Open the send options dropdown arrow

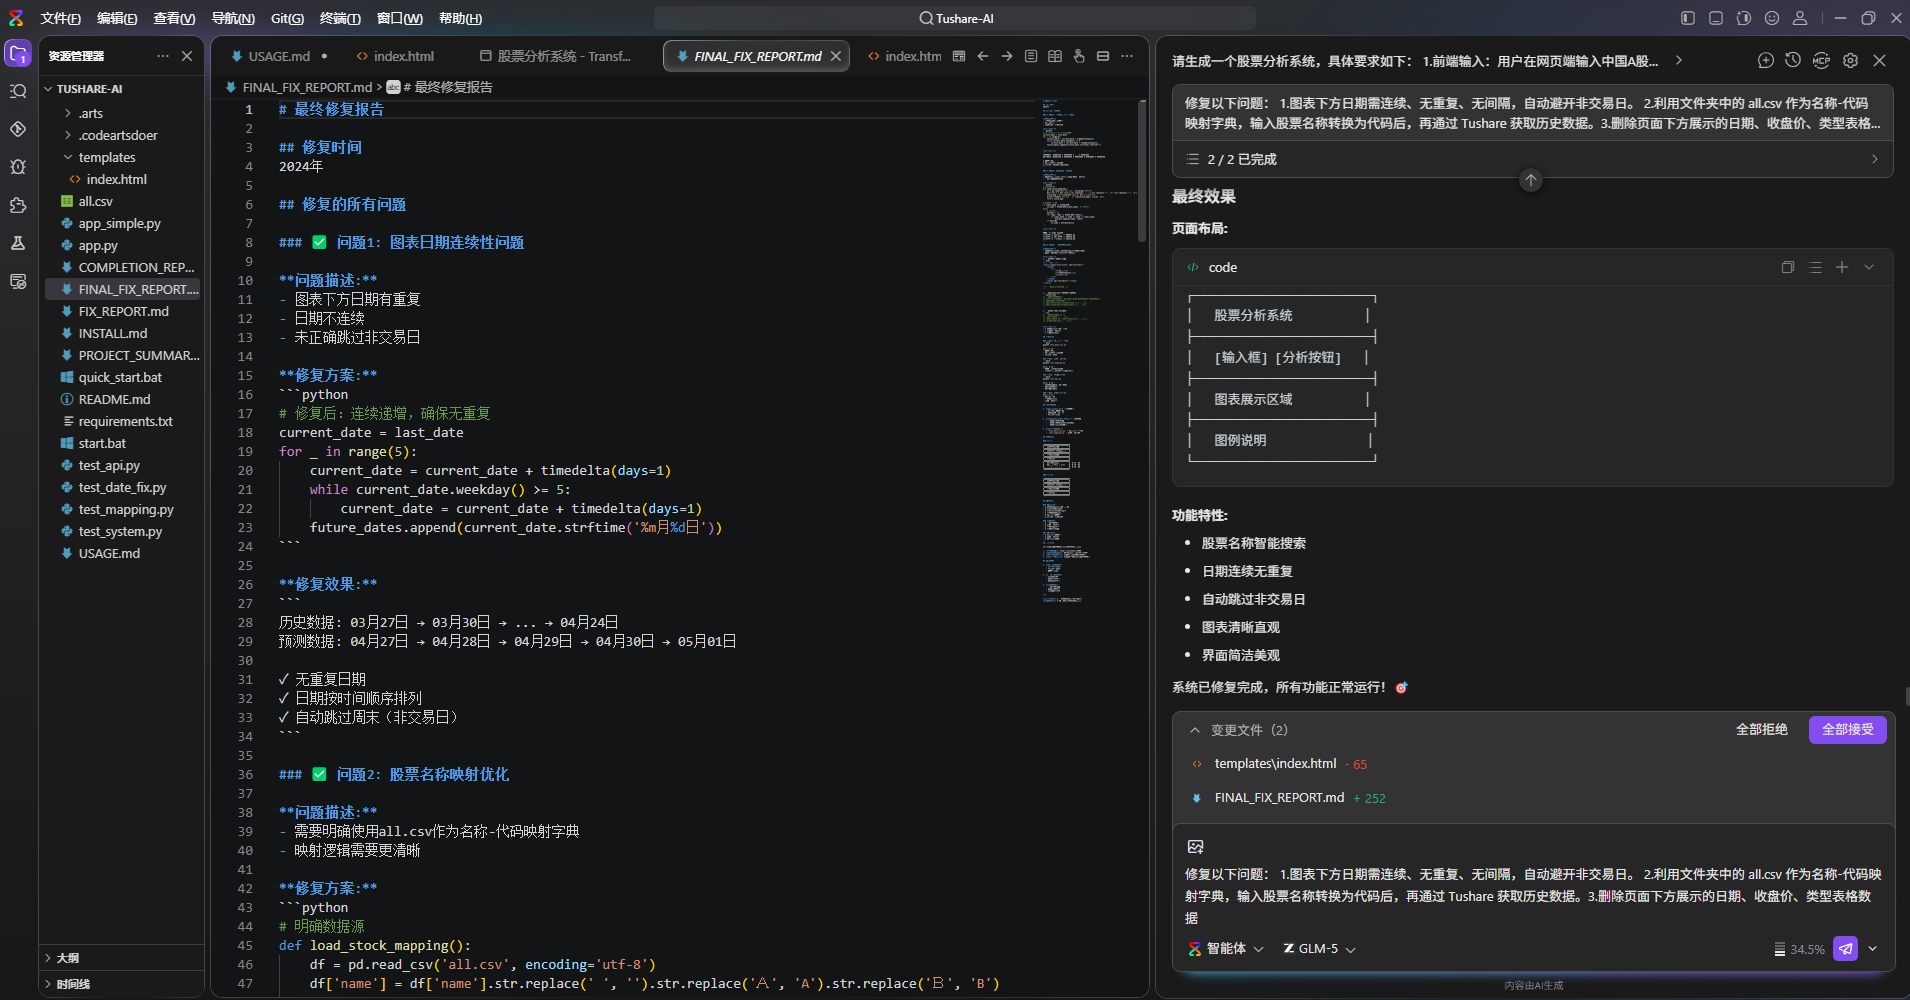[x=1873, y=949]
